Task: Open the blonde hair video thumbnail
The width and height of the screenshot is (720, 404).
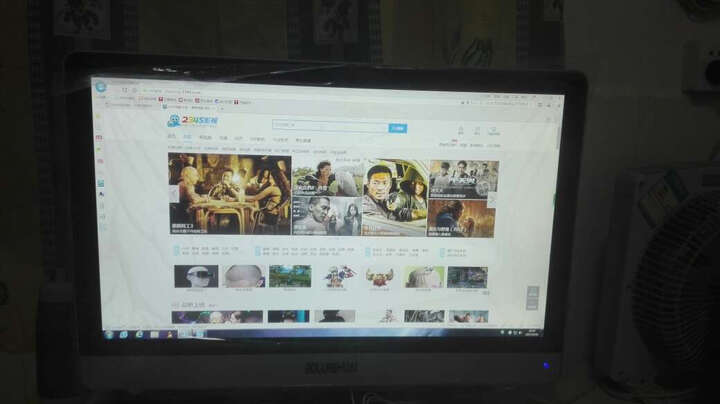Action: pyautogui.click(x=424, y=277)
